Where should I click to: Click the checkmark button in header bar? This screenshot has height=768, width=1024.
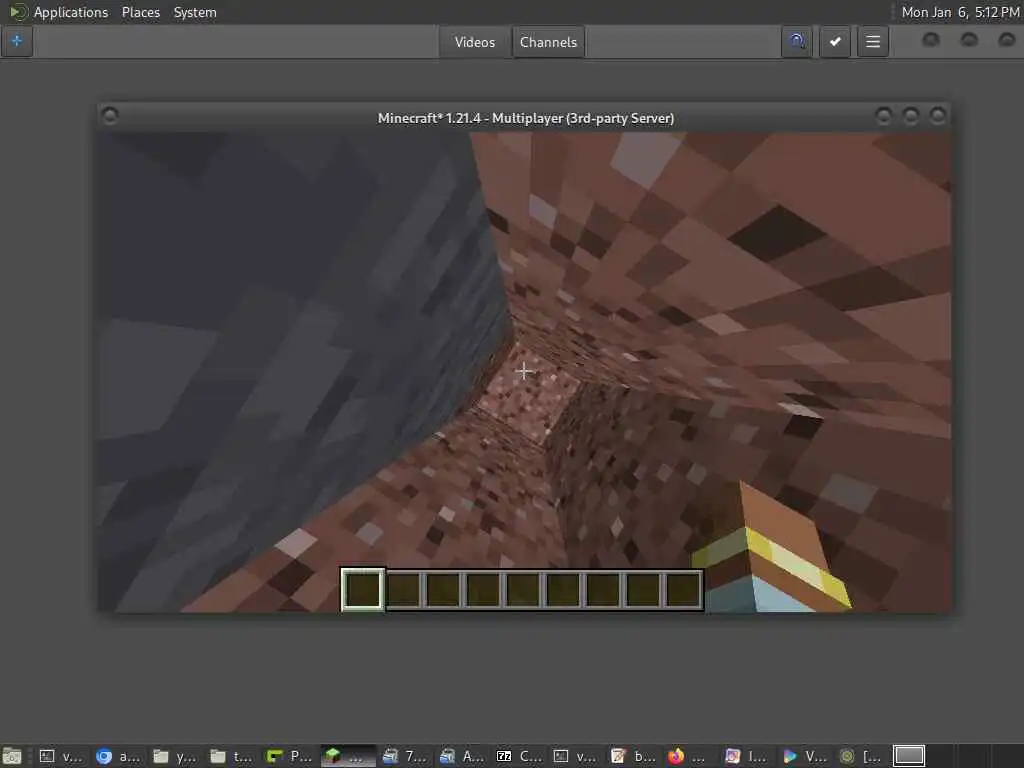point(835,42)
